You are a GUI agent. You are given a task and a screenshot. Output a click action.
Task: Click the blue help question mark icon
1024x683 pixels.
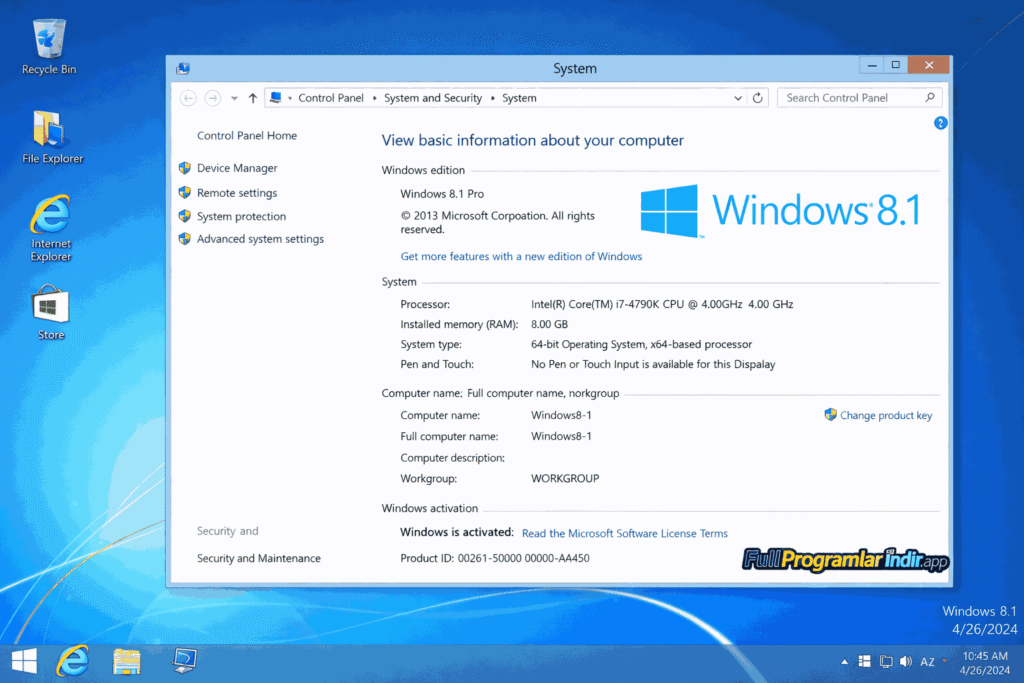point(940,122)
